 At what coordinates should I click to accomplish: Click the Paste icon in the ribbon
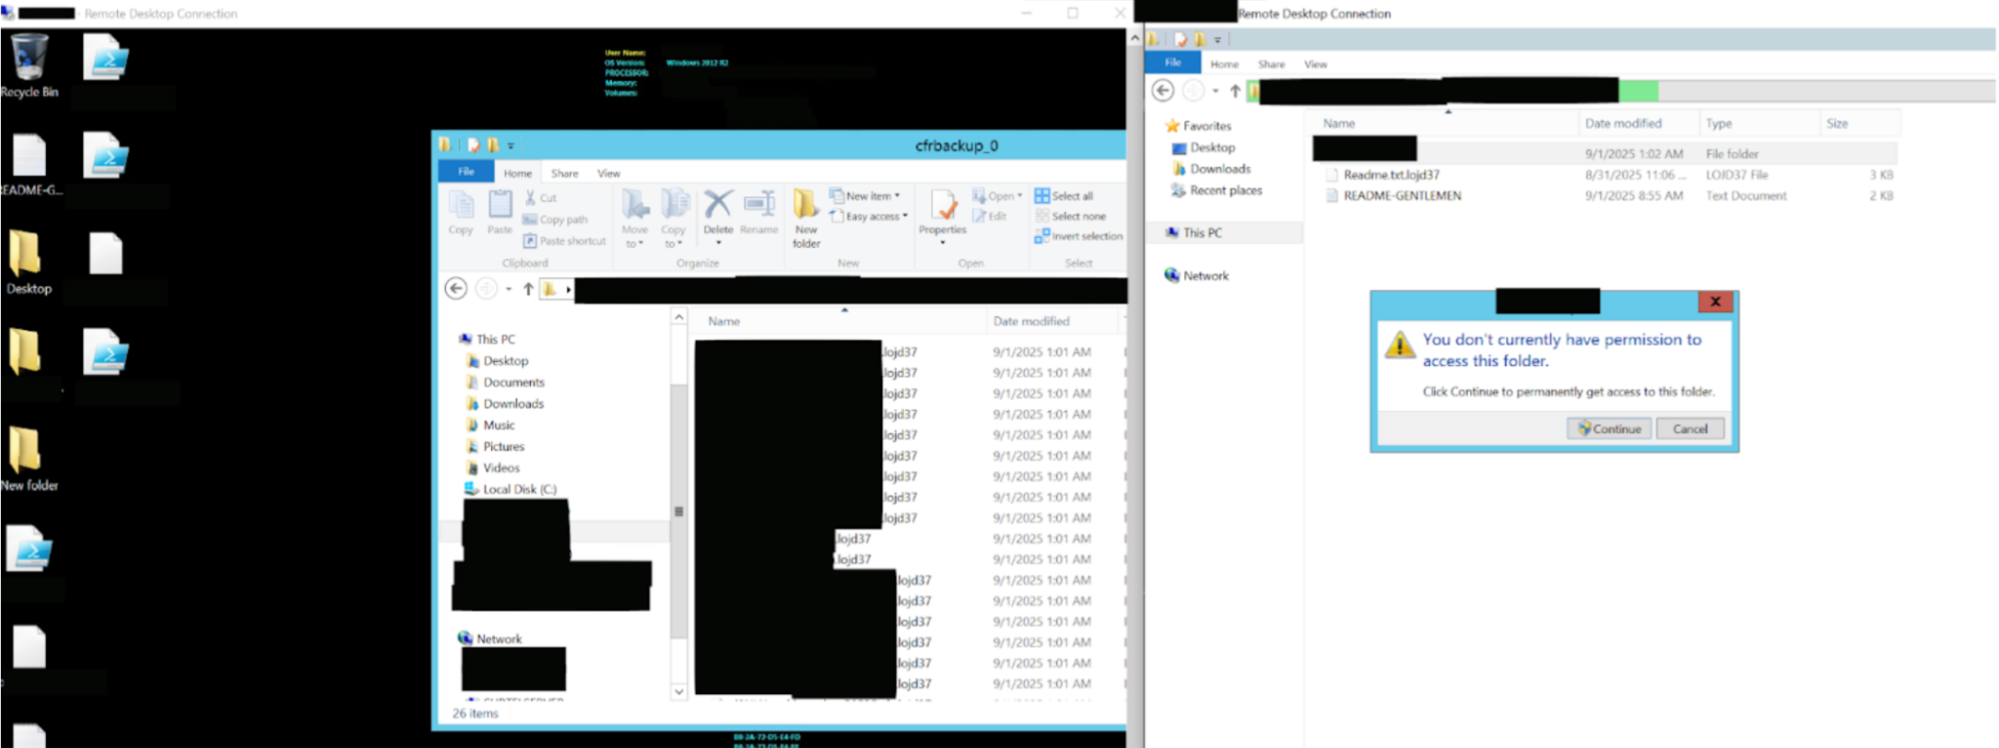point(500,213)
